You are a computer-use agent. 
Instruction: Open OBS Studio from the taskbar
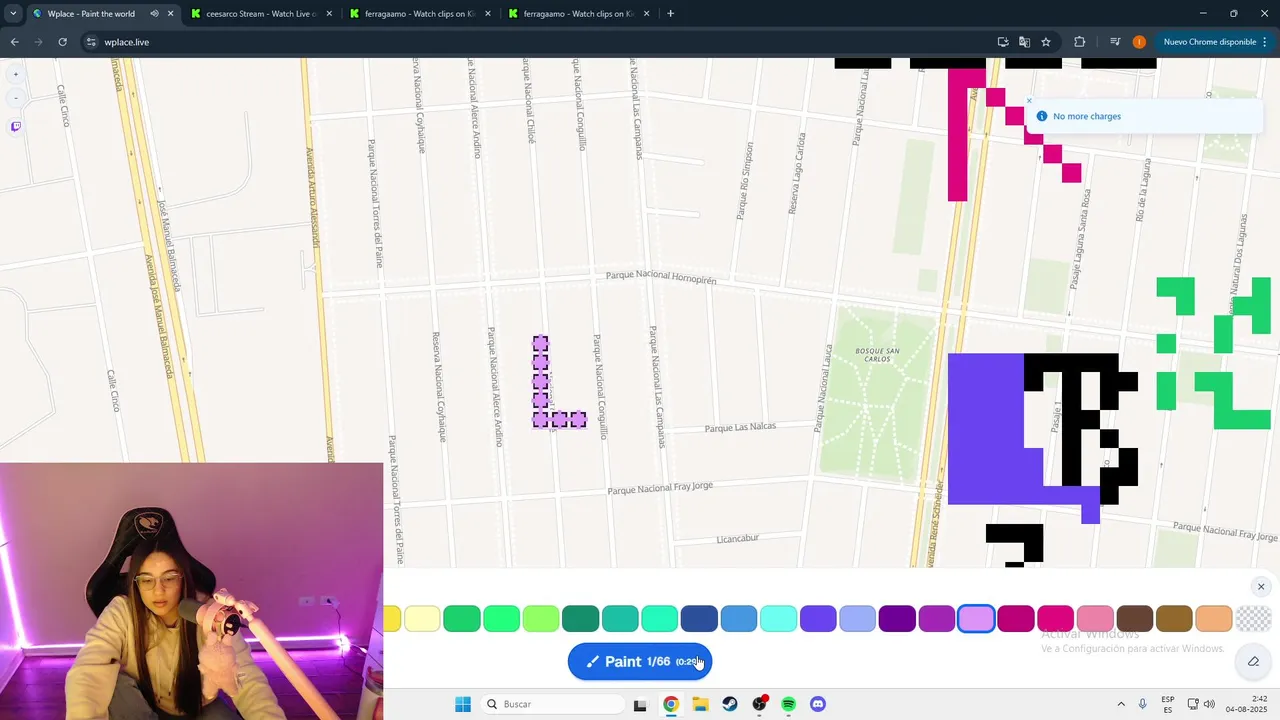(759, 704)
